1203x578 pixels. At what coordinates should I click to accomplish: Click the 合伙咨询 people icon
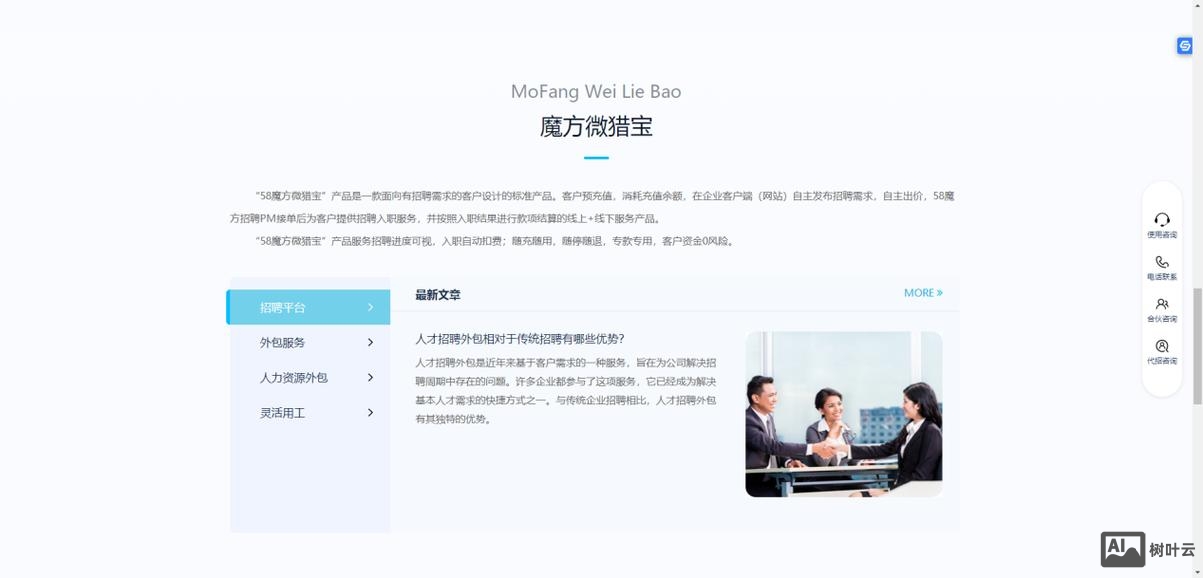click(1161, 304)
